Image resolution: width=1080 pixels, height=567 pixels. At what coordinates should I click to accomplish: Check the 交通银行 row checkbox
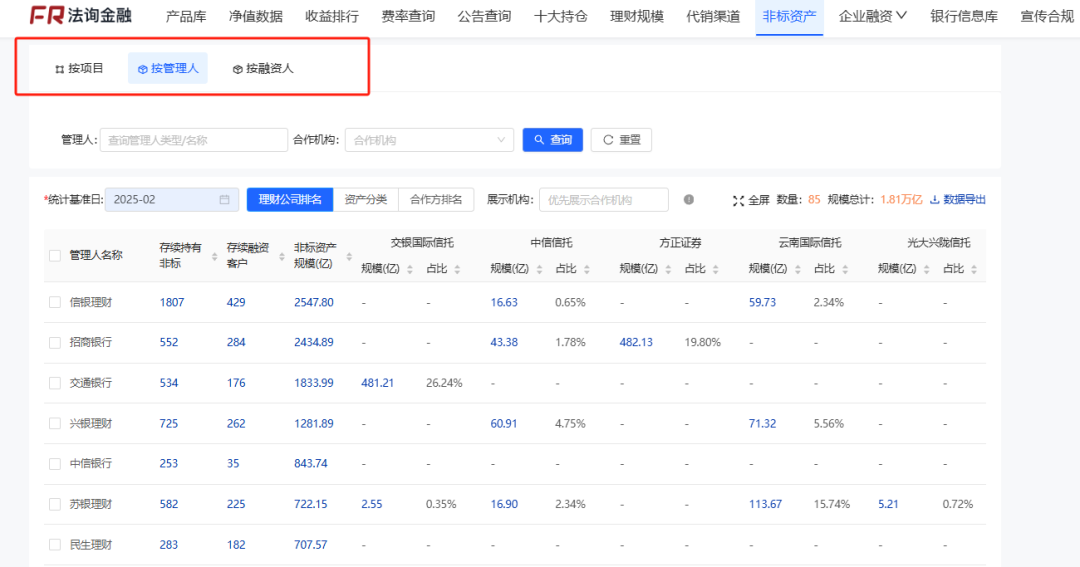[55, 383]
